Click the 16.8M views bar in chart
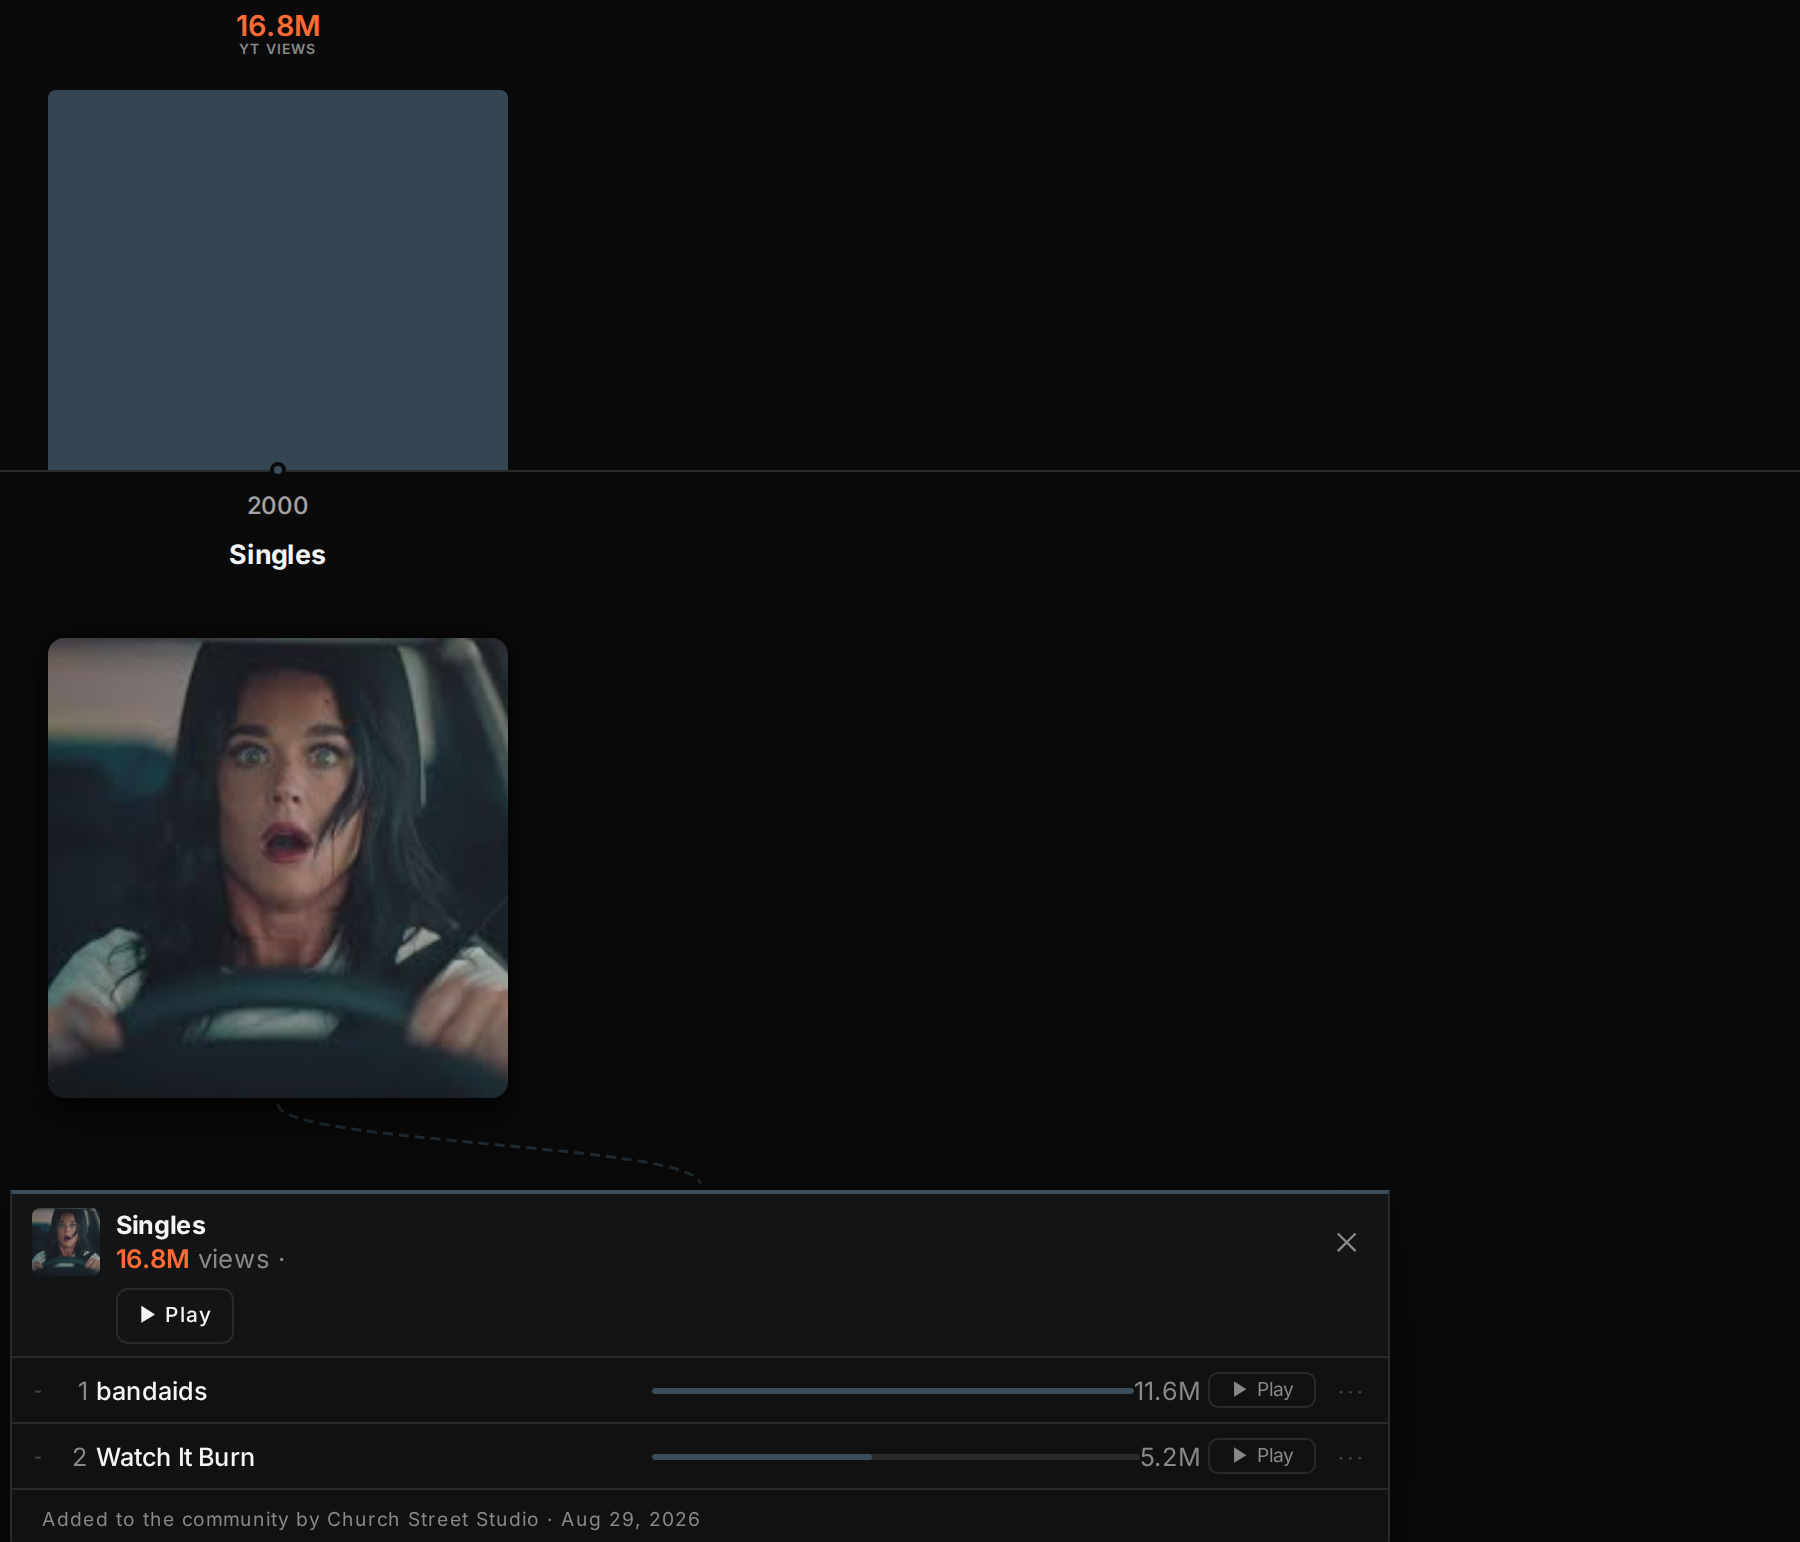Screen dimensions: 1800x1542 278,280
